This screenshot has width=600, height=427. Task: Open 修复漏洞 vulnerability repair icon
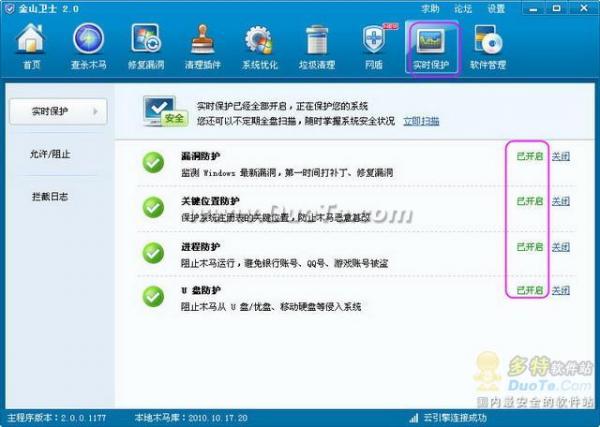point(146,47)
